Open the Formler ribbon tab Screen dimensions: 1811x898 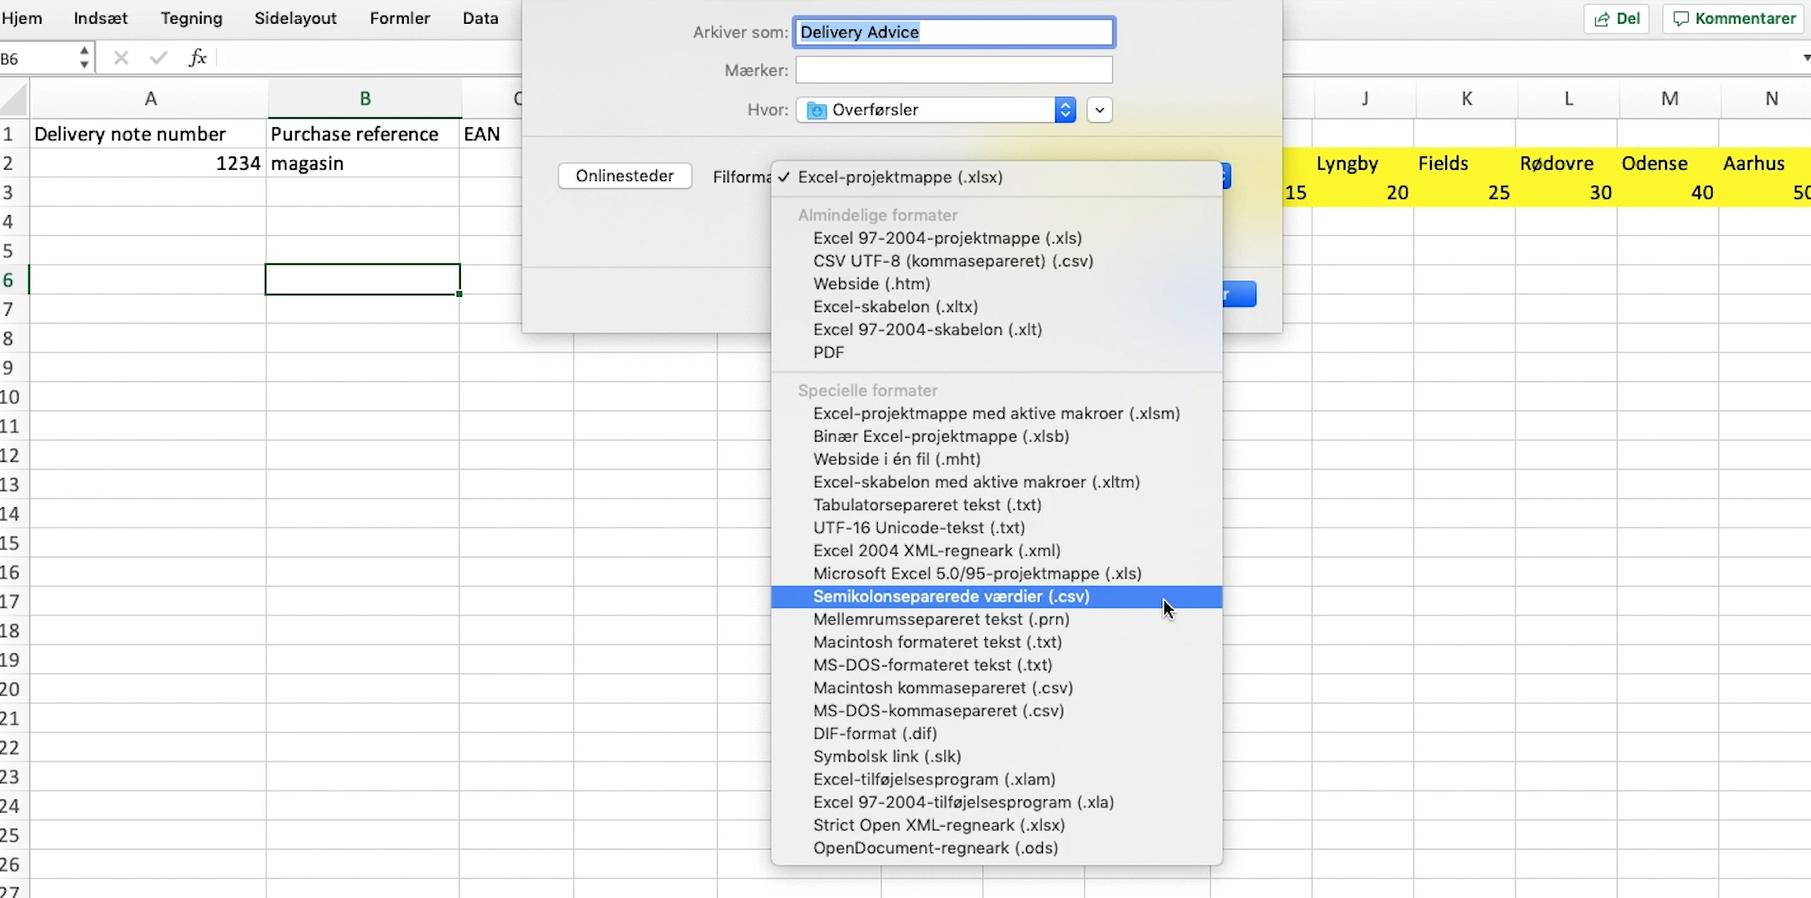(x=399, y=19)
